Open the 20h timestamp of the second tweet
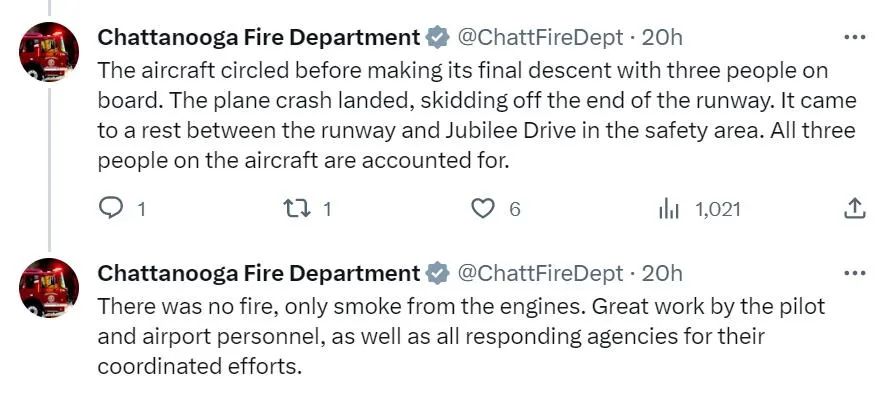Screen dimensions: 892x397 pyautogui.click(x=662, y=274)
